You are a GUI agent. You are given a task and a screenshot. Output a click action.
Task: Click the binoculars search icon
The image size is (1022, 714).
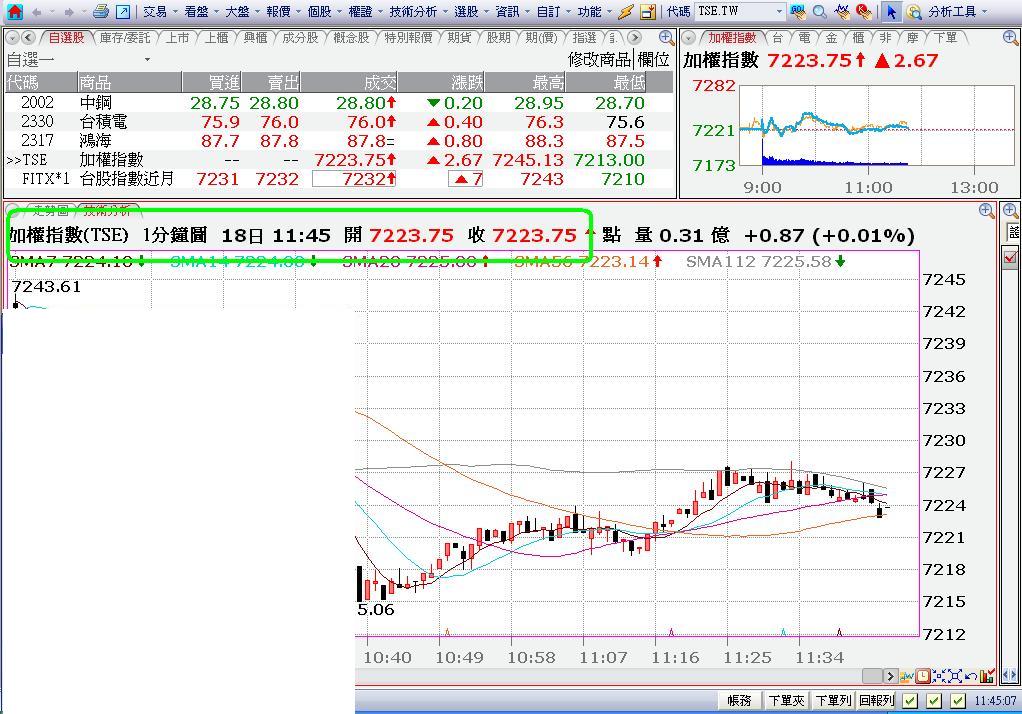(x=798, y=12)
